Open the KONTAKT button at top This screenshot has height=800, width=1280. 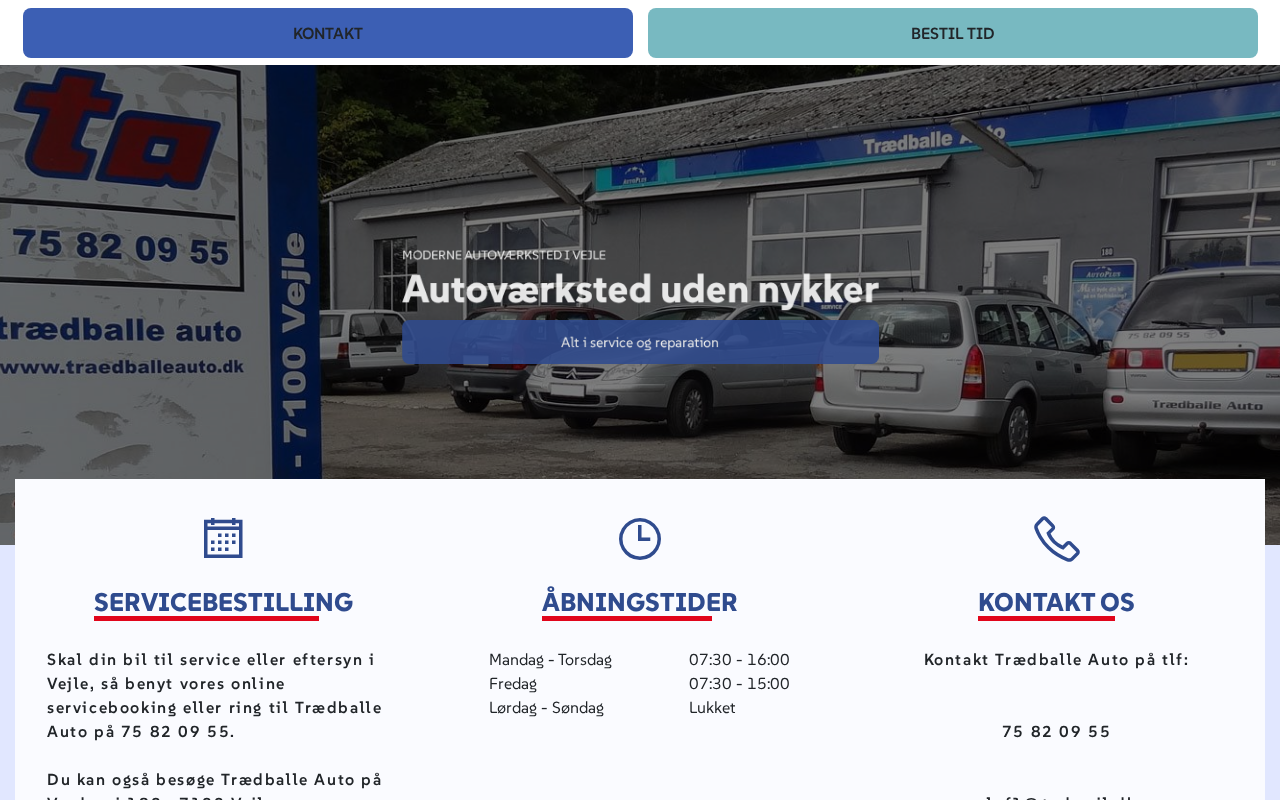tap(328, 33)
